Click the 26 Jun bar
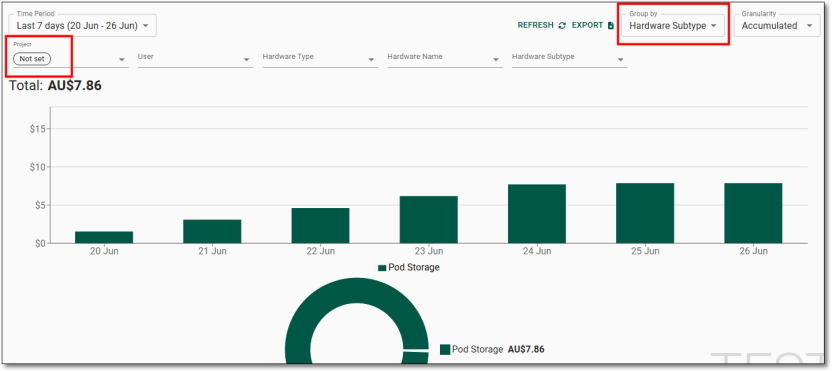The height and width of the screenshot is (371, 832). 753,213
